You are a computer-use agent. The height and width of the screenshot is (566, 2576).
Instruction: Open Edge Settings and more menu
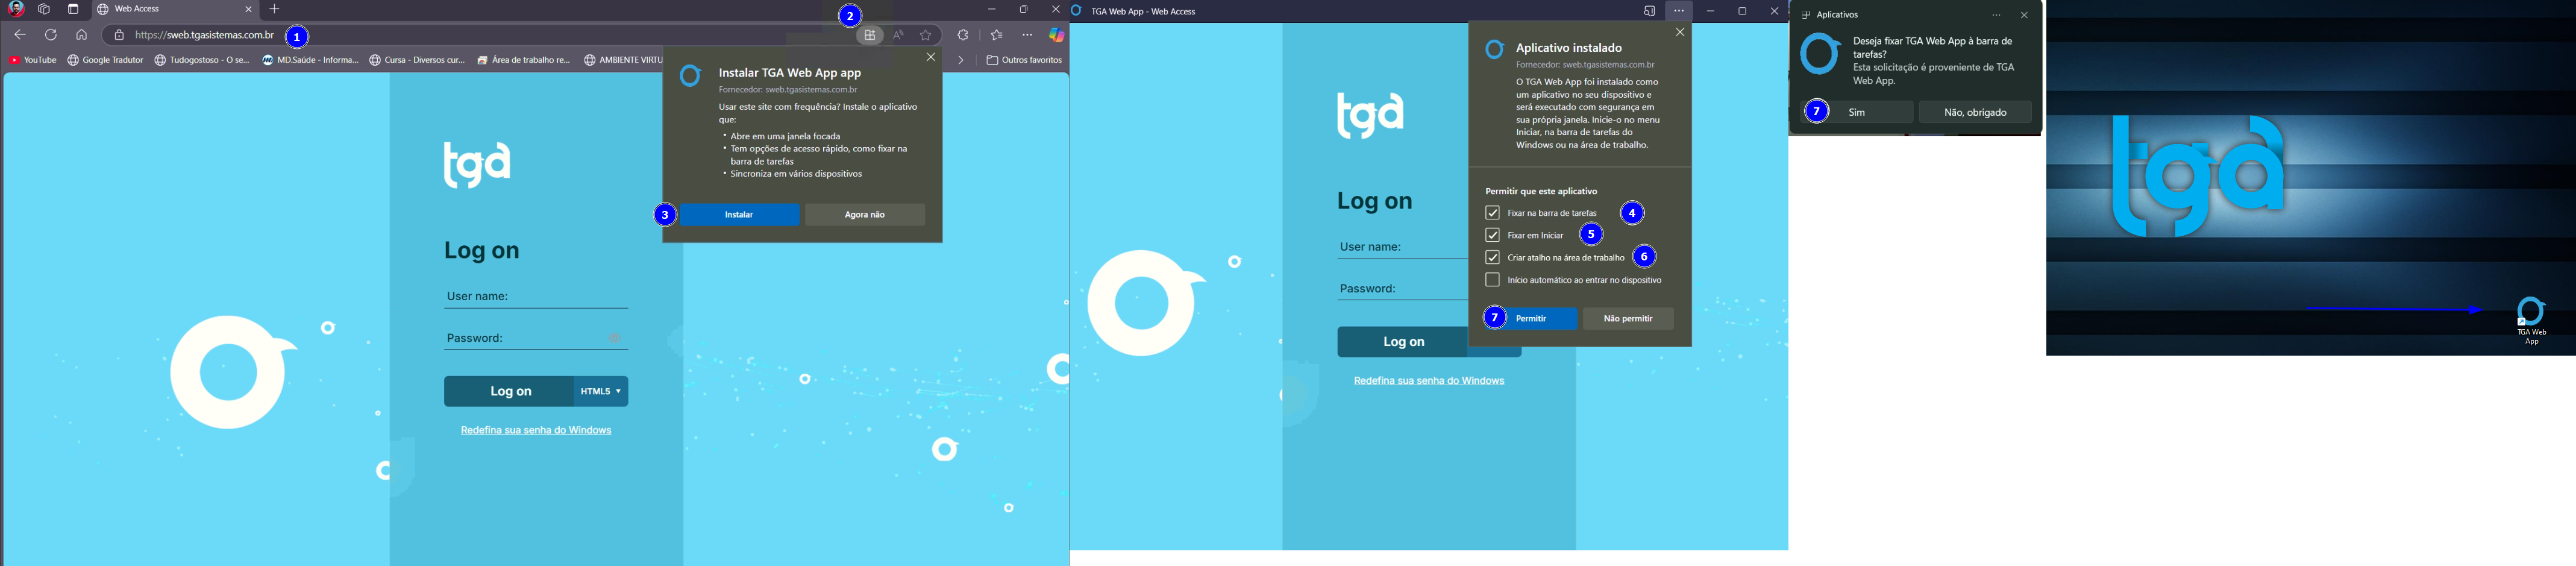coord(1027,36)
